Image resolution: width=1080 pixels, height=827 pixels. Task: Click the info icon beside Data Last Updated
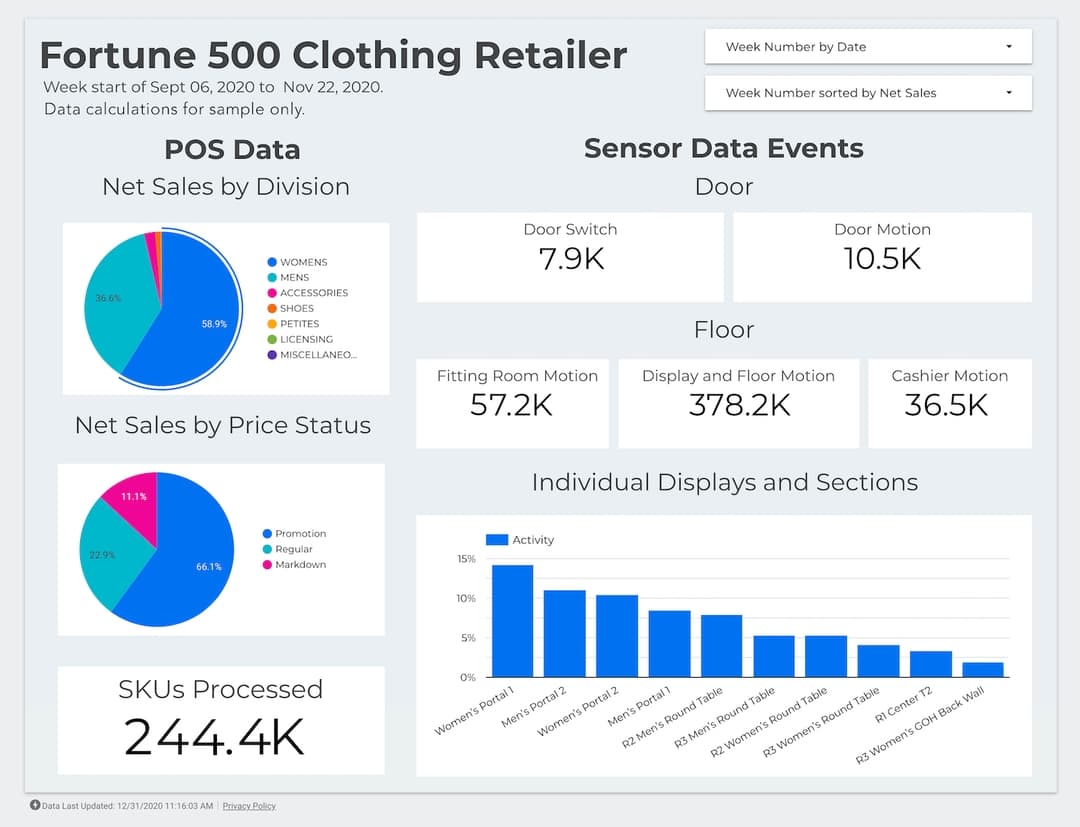37,805
